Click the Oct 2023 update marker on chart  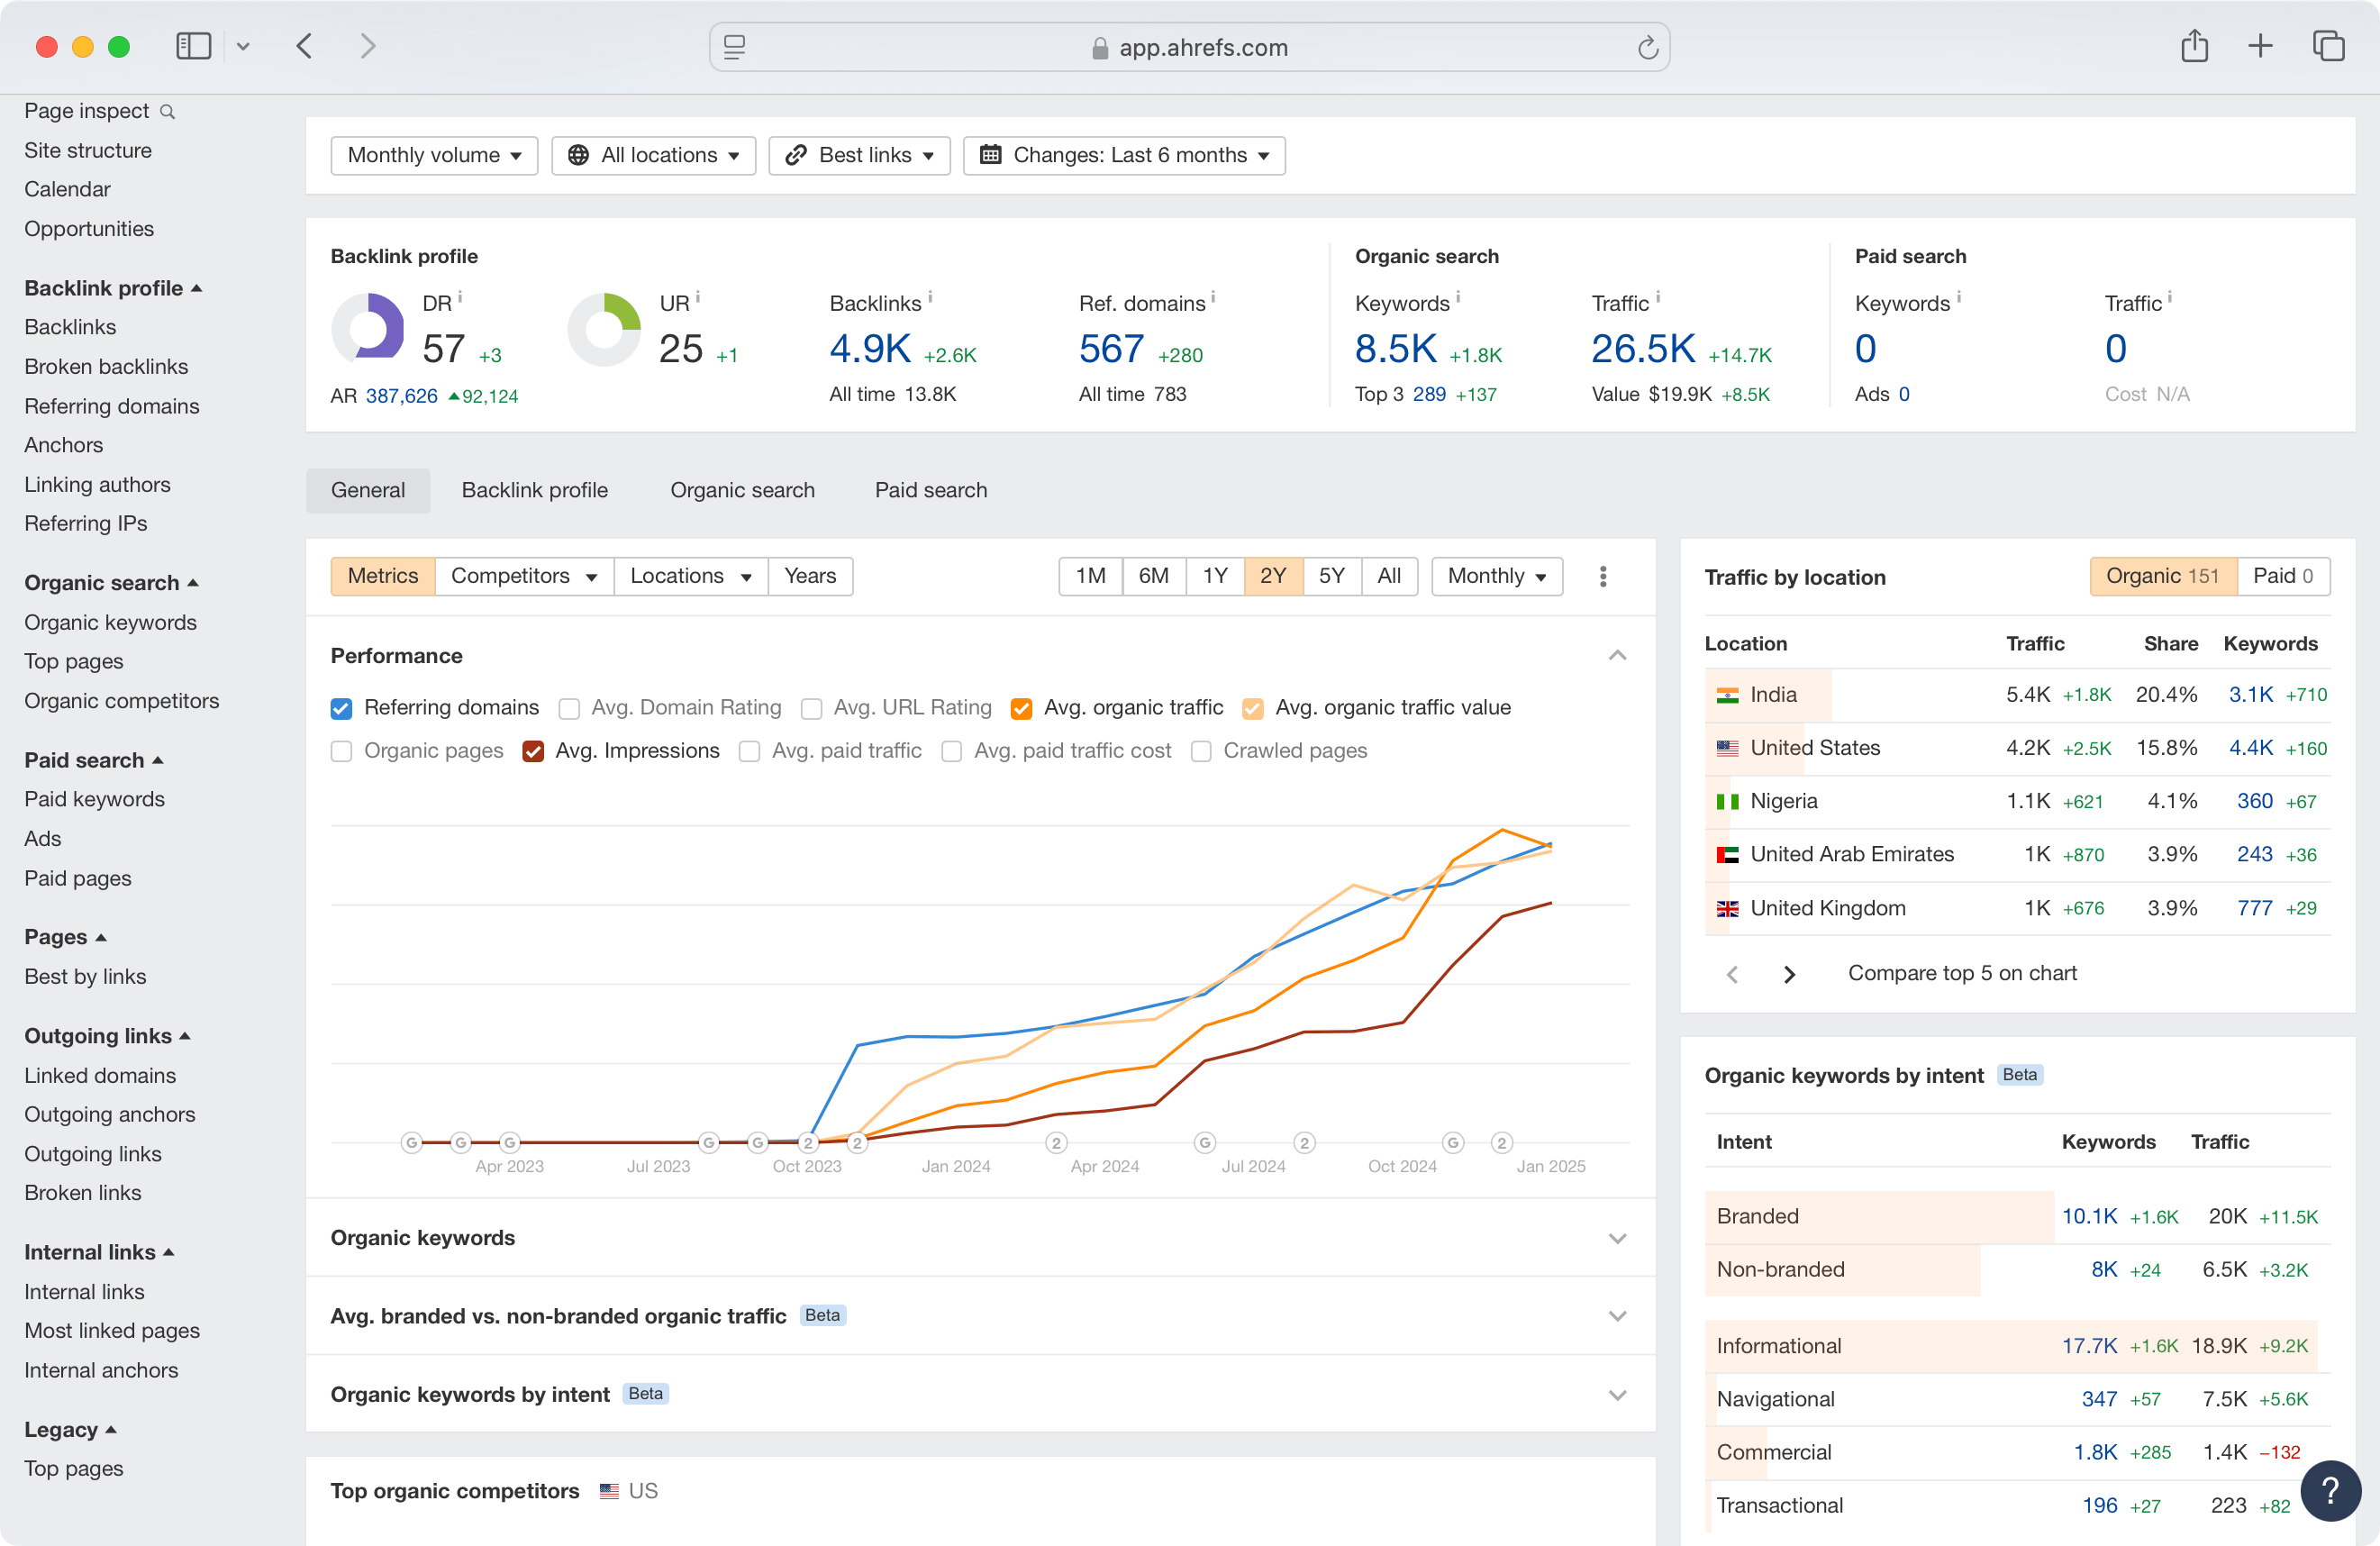808,1142
